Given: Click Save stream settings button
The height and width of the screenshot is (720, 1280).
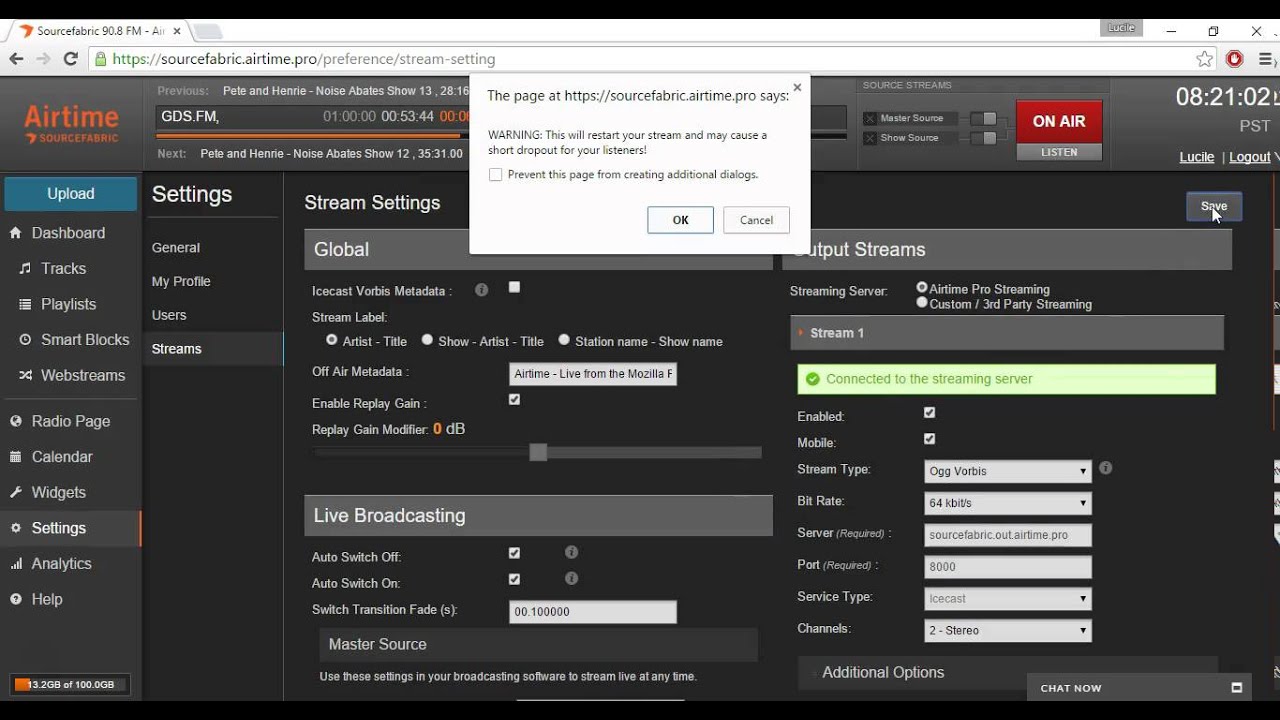Looking at the screenshot, I should [x=1214, y=206].
